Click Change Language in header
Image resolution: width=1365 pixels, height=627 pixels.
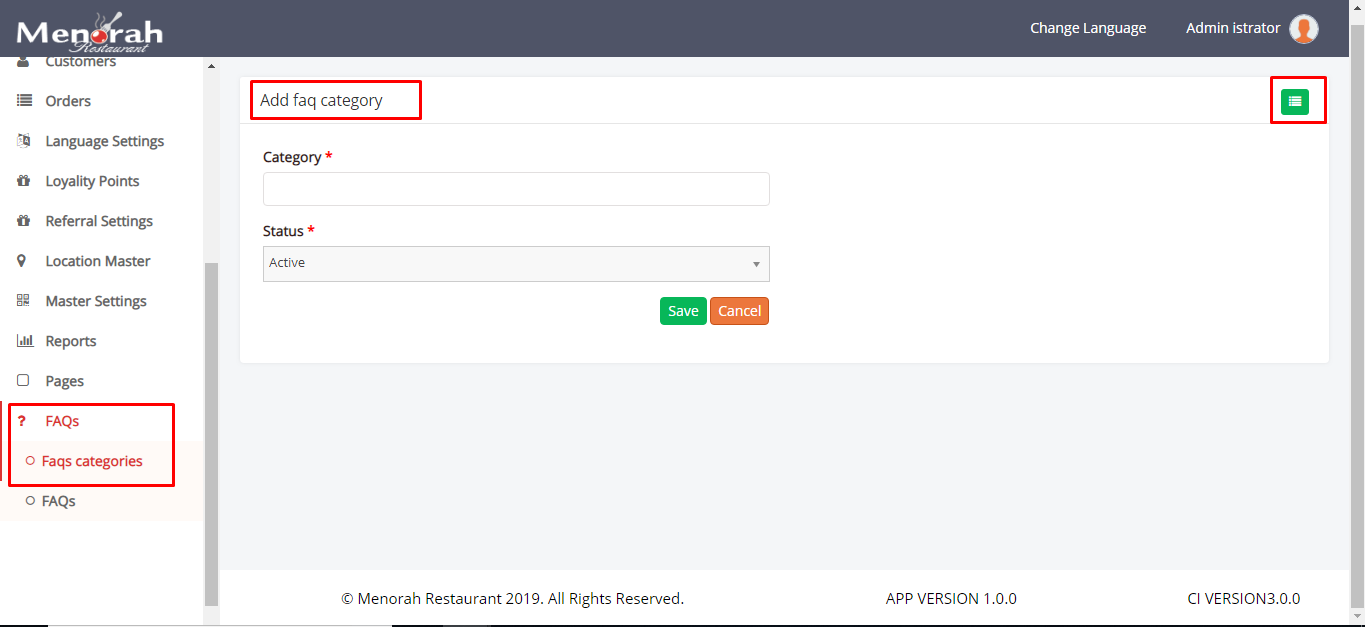click(1088, 28)
